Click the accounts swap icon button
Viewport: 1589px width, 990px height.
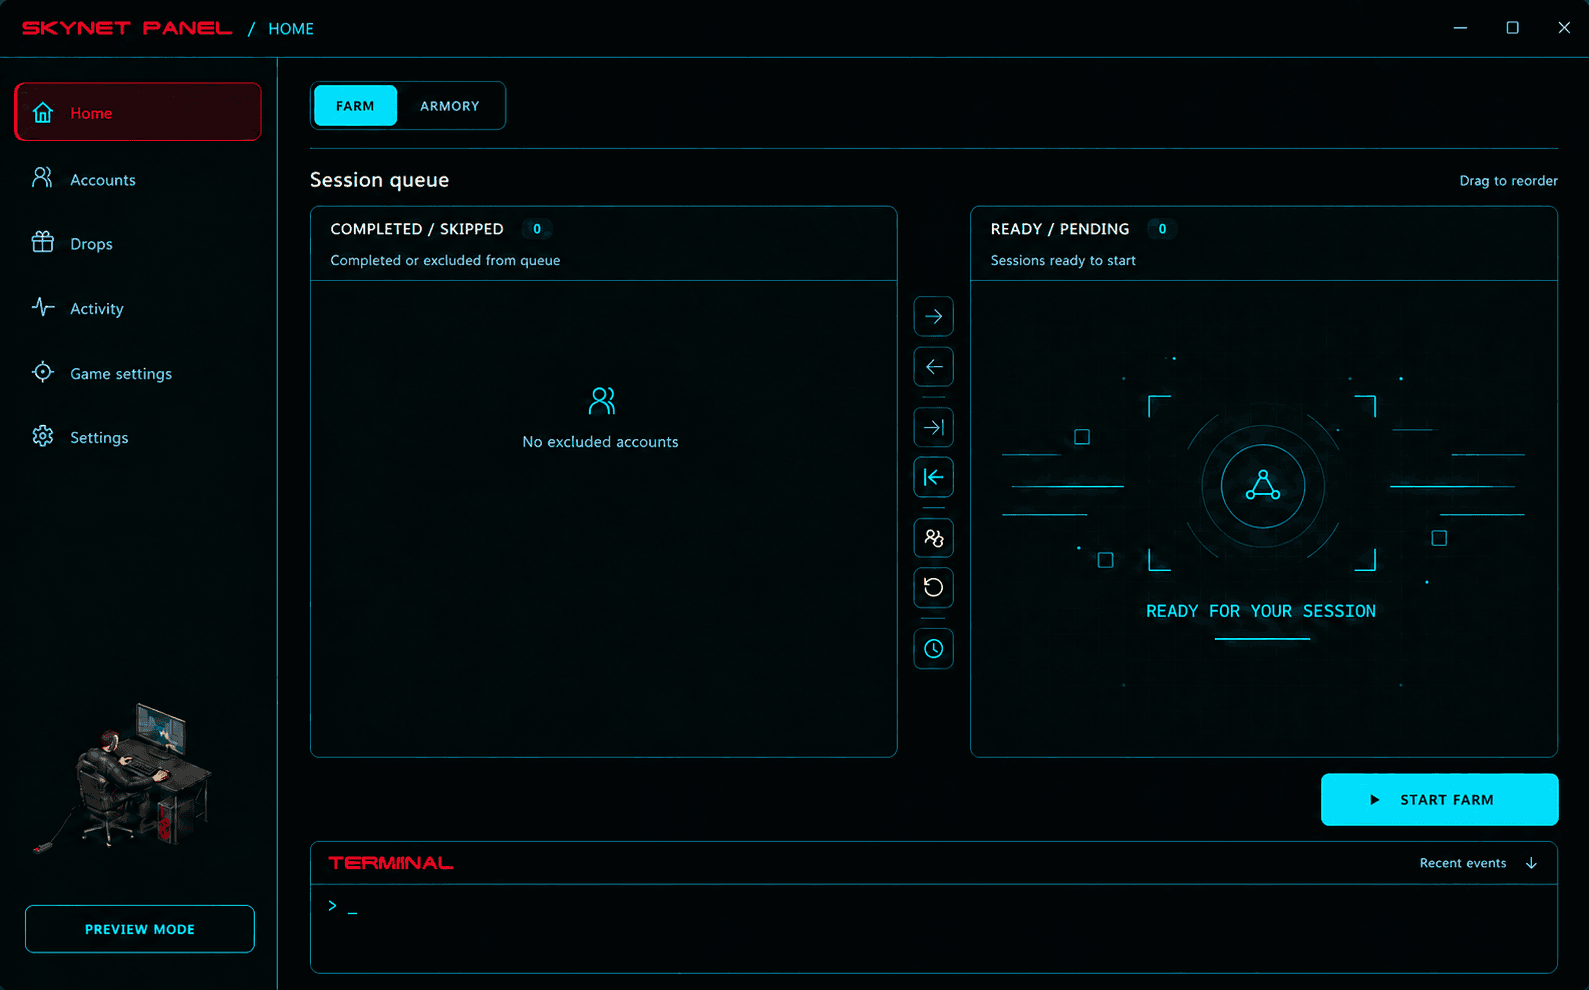click(x=933, y=538)
